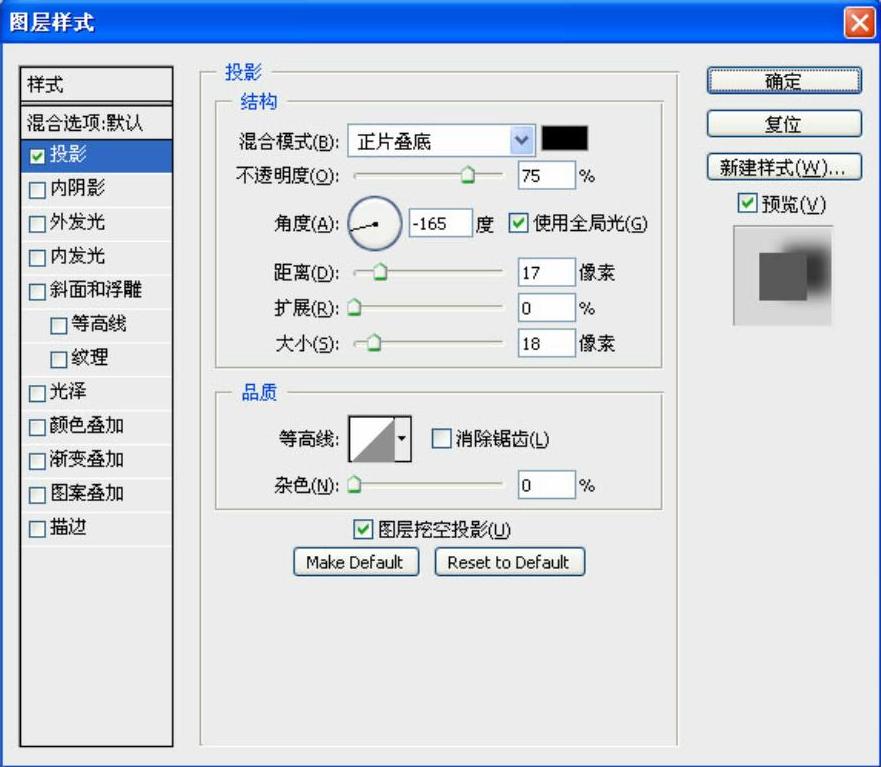
Task: Click the Make Default button
Action: pos(356,562)
